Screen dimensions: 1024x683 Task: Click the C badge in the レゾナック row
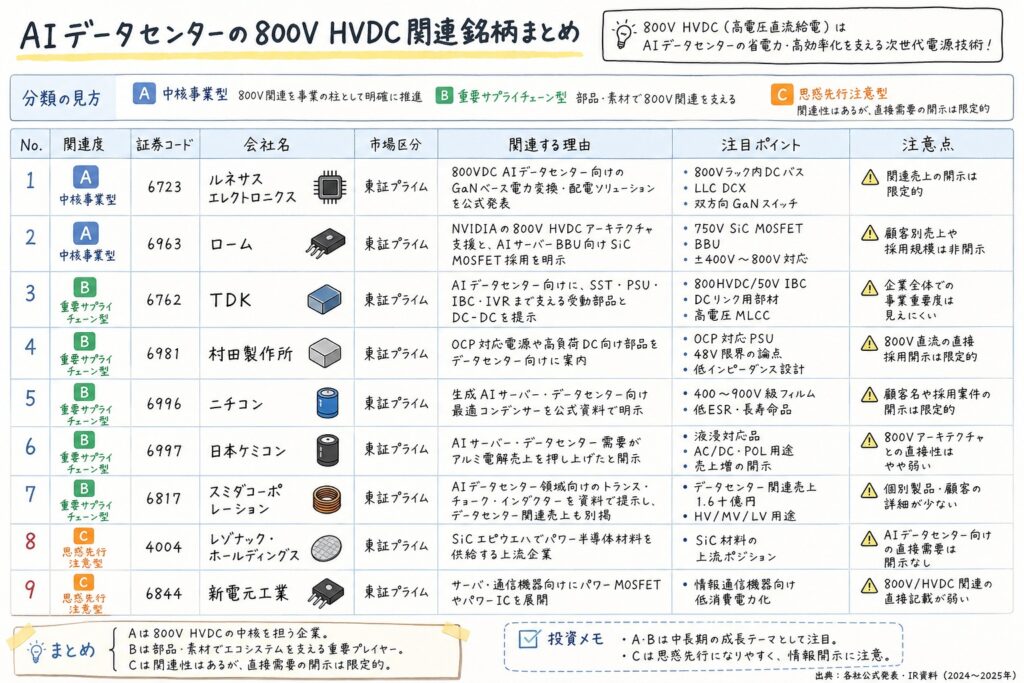(84, 537)
